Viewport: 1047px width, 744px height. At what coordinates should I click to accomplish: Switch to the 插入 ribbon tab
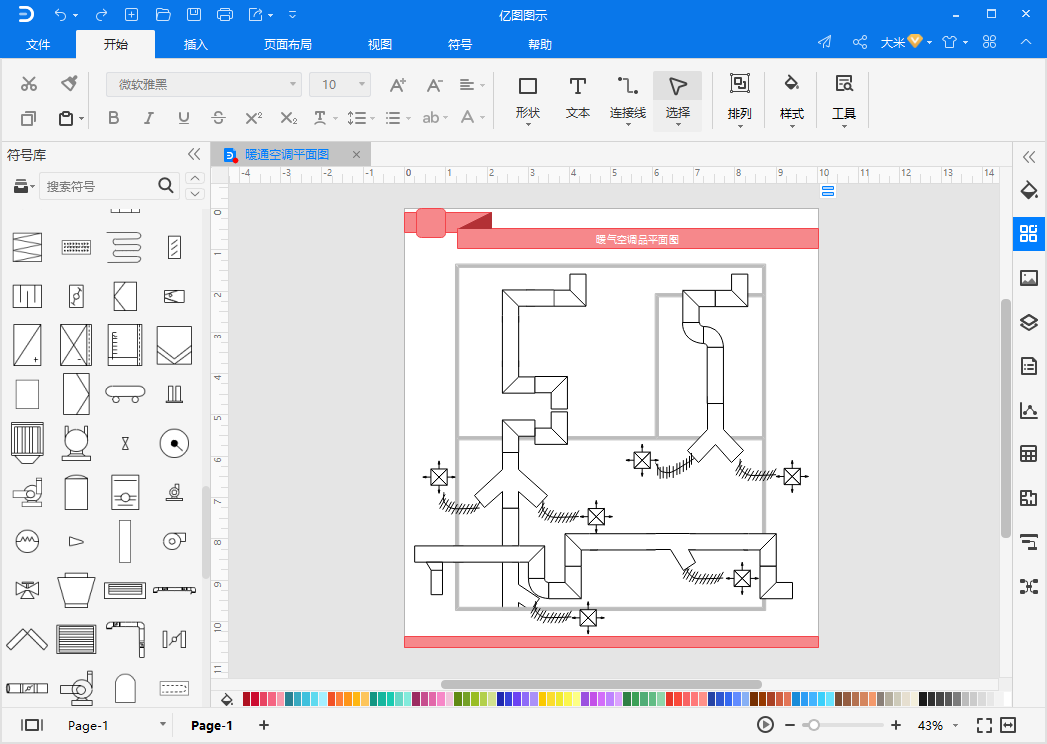[x=196, y=44]
